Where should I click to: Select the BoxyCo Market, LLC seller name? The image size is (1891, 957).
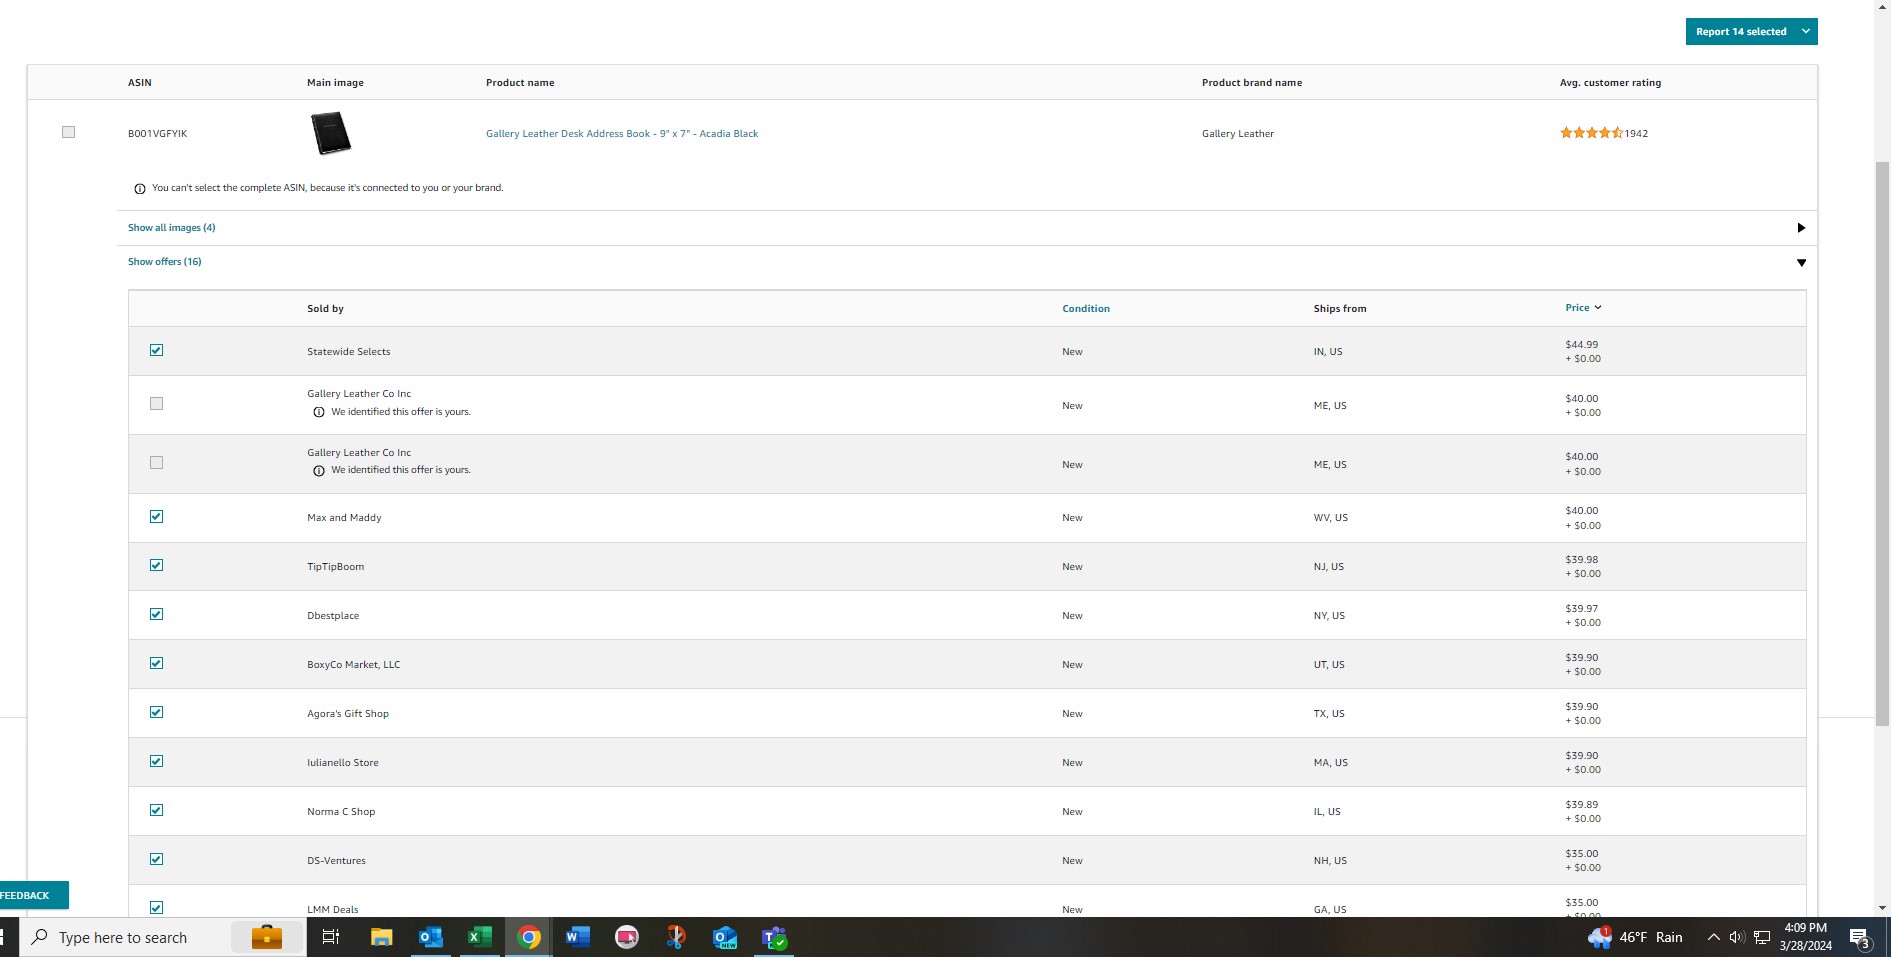tap(354, 665)
